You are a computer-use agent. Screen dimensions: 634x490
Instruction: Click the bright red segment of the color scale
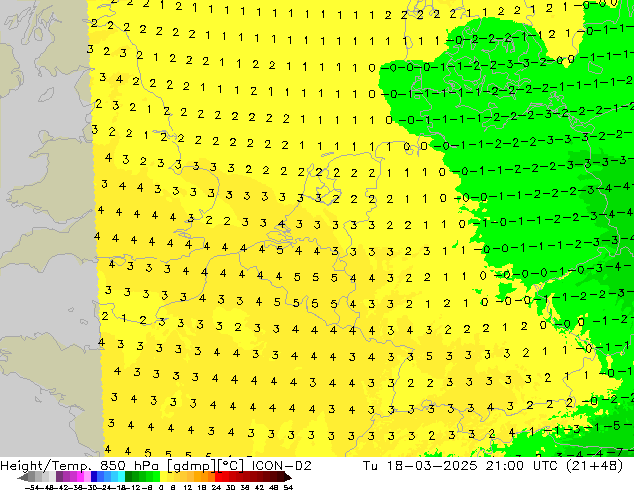click(x=218, y=477)
